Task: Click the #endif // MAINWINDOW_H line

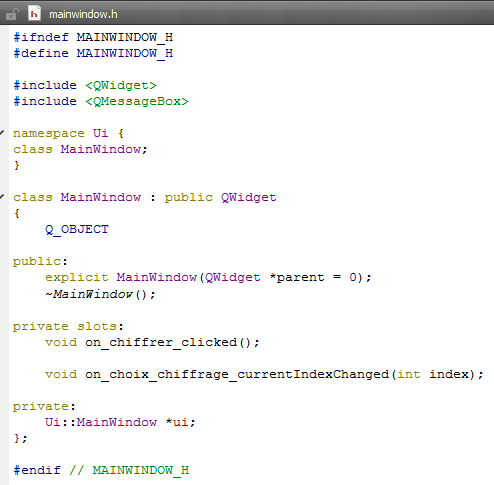Action: tap(101, 470)
